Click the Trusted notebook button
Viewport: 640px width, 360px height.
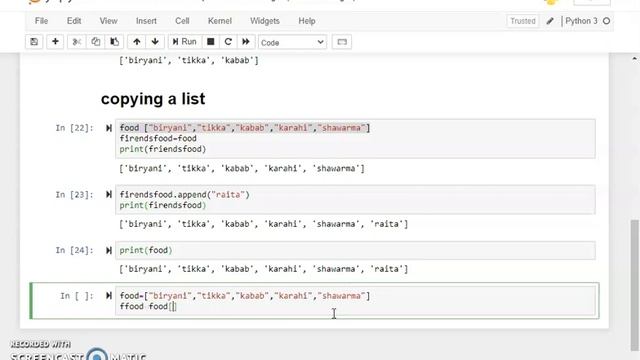point(523,21)
